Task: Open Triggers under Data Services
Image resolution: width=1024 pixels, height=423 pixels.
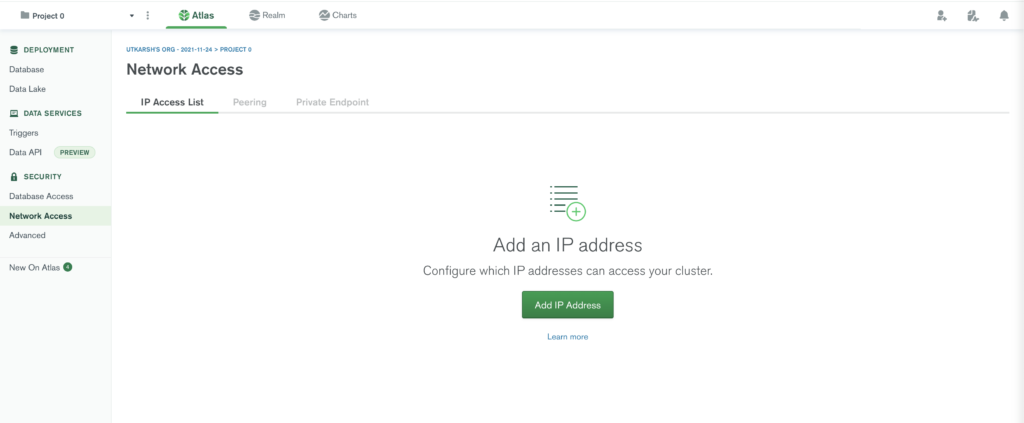Action: (x=23, y=132)
